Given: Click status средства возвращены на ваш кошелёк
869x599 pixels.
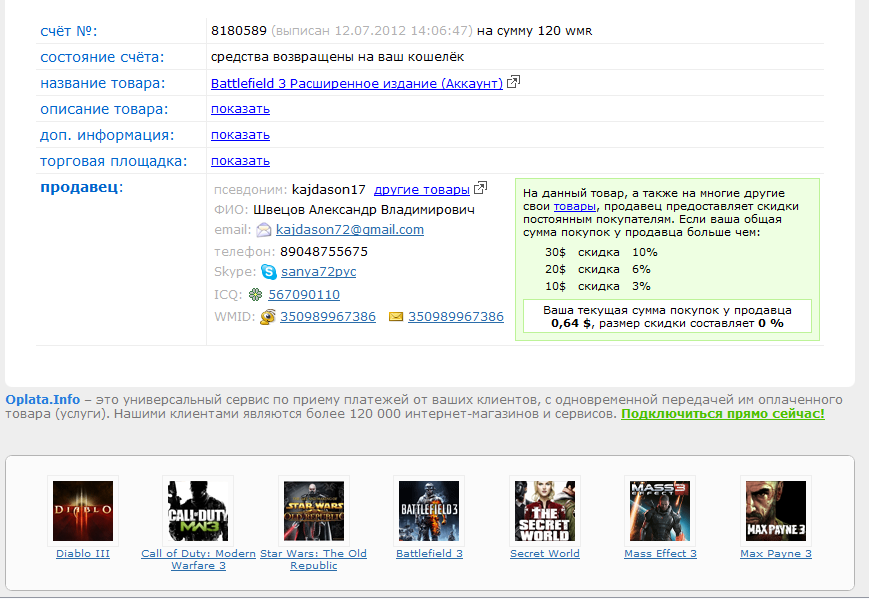Looking at the screenshot, I should (x=338, y=57).
